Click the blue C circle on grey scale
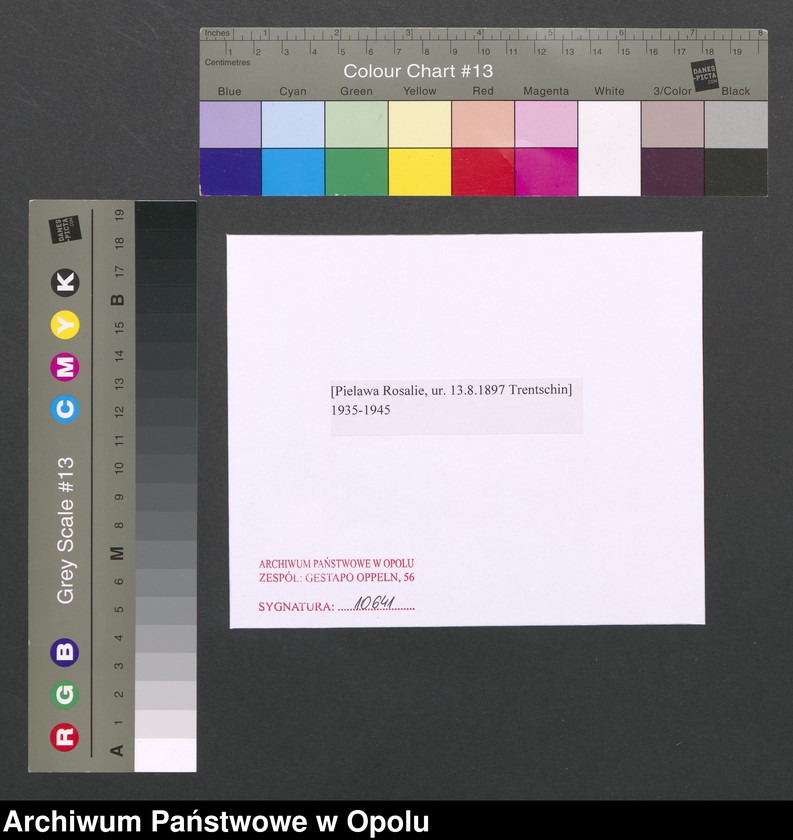The width and height of the screenshot is (793, 840). click(65, 409)
